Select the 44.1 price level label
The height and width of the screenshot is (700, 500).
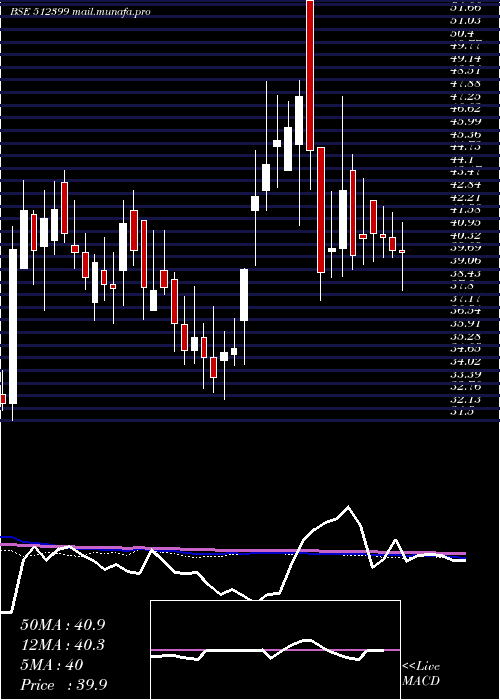pos(463,159)
